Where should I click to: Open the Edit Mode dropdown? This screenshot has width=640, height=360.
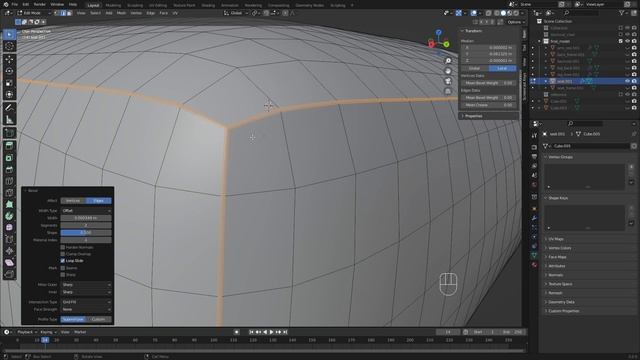[33, 13]
